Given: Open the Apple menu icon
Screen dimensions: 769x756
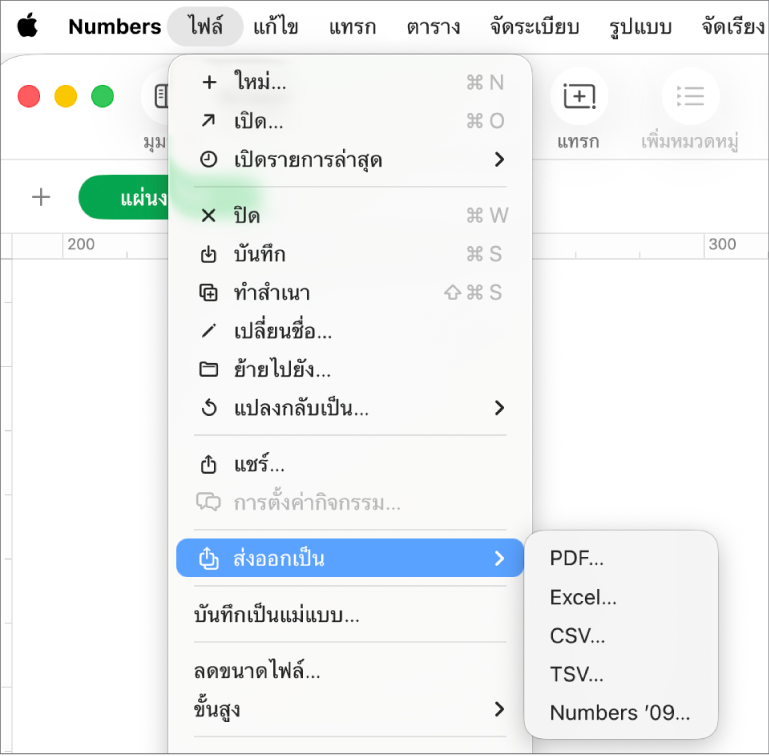Looking at the screenshot, I should point(27,26).
